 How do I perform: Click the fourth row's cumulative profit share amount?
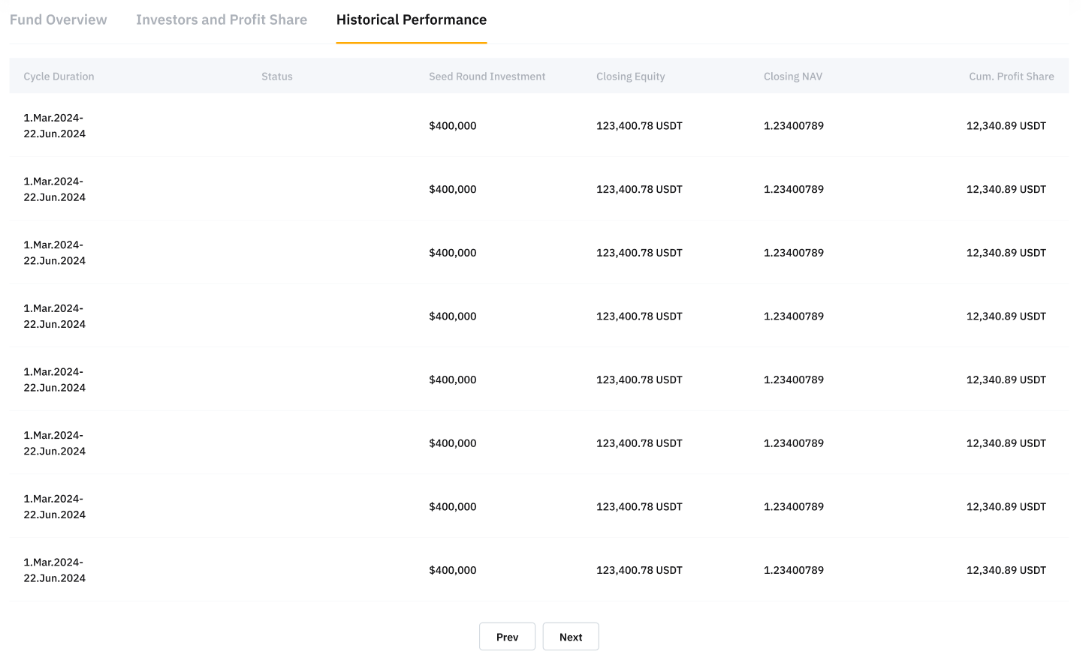(x=1006, y=317)
